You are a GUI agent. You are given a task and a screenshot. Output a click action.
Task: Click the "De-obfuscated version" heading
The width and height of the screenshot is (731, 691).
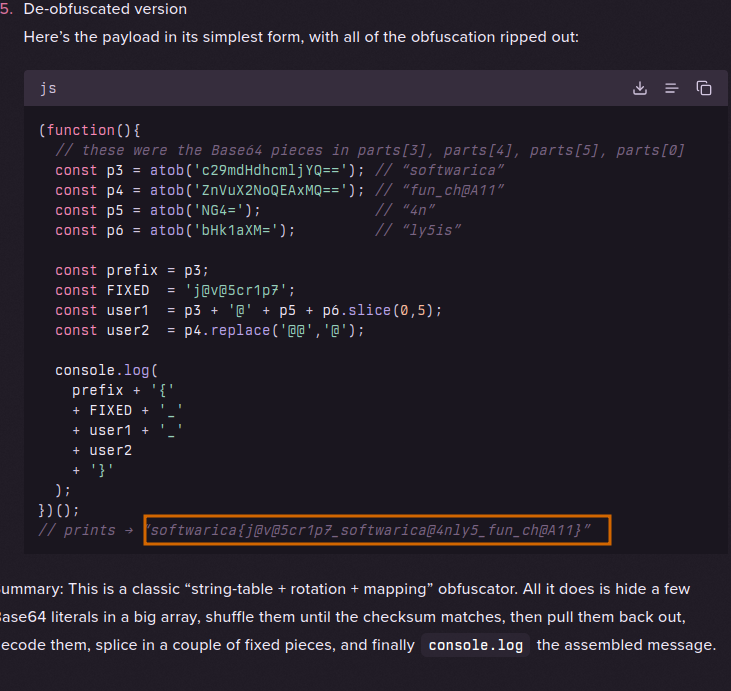105,9
